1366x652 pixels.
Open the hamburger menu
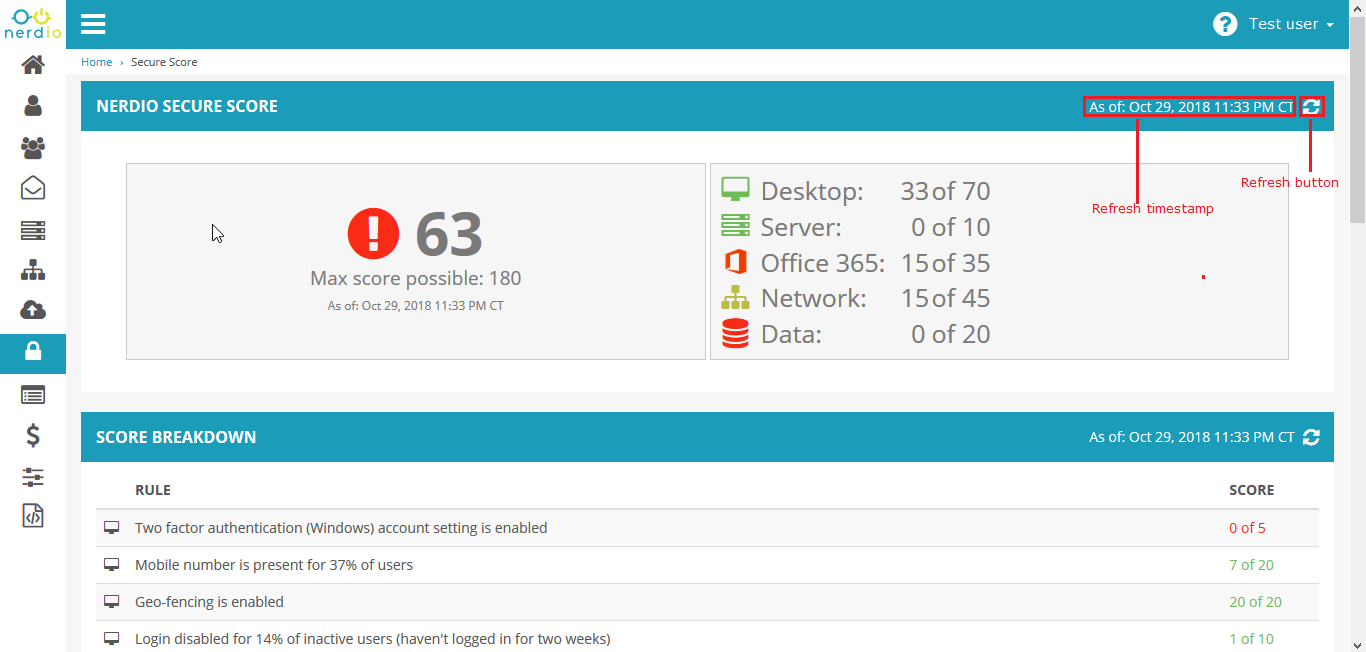coord(93,24)
